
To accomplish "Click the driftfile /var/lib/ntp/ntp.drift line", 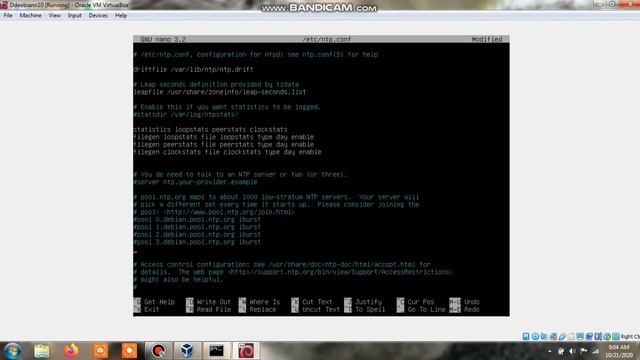I will 193,69.
